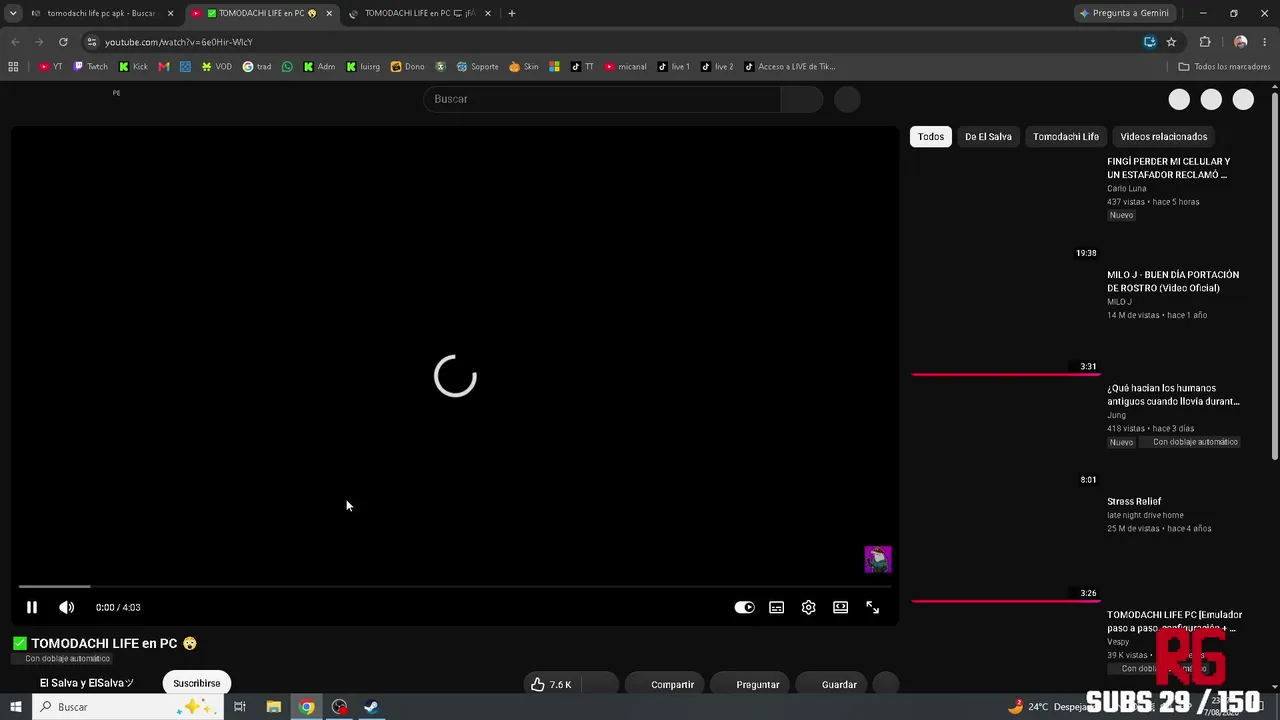Open the micanal bookmark
1280x720 pixels.
(x=625, y=67)
